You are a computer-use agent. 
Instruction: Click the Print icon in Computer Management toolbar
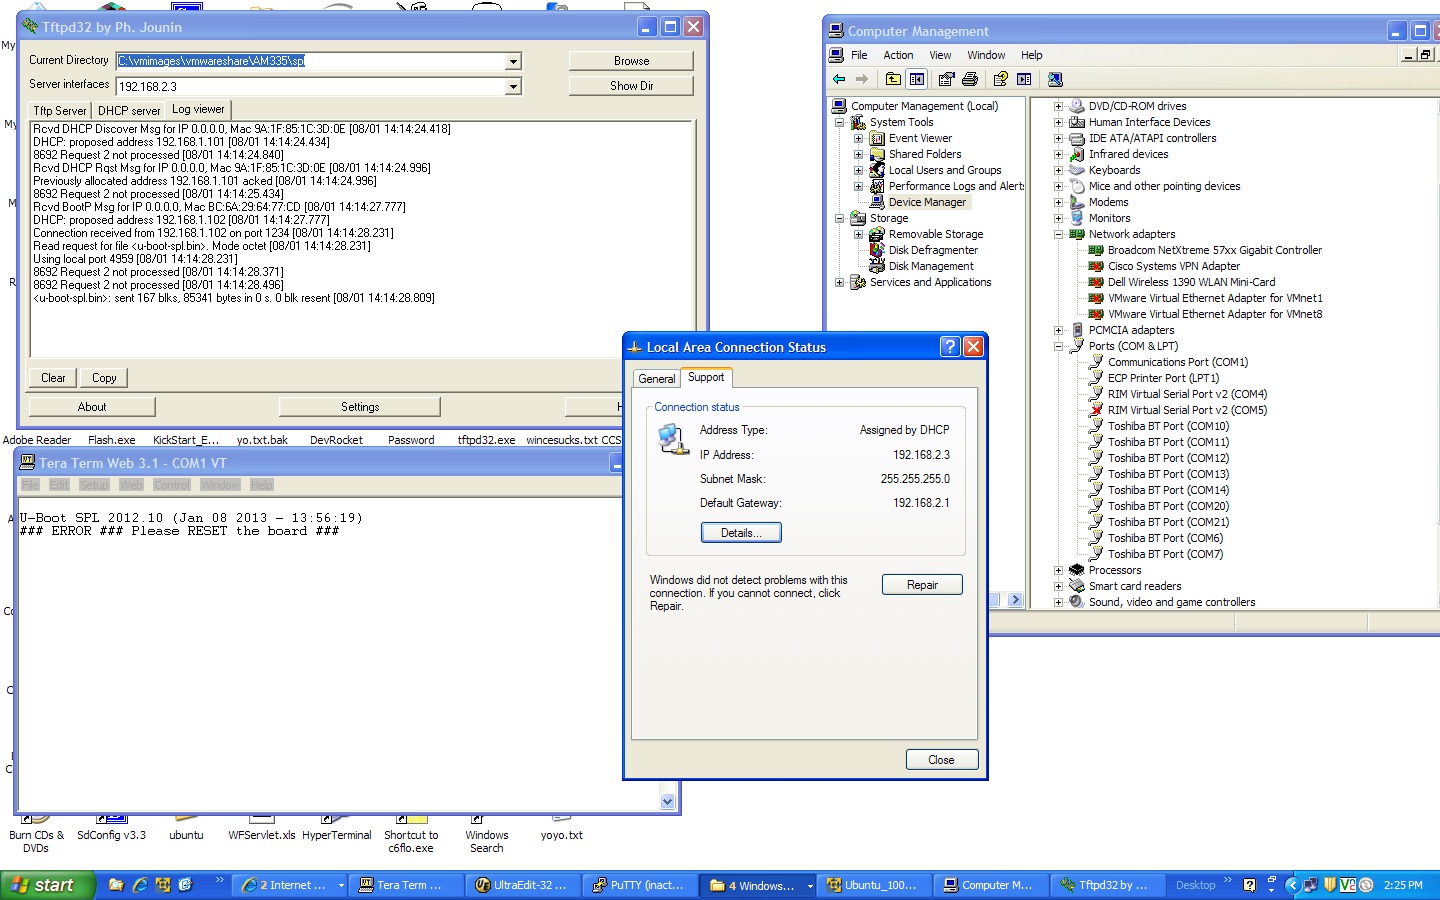pyautogui.click(x=970, y=79)
